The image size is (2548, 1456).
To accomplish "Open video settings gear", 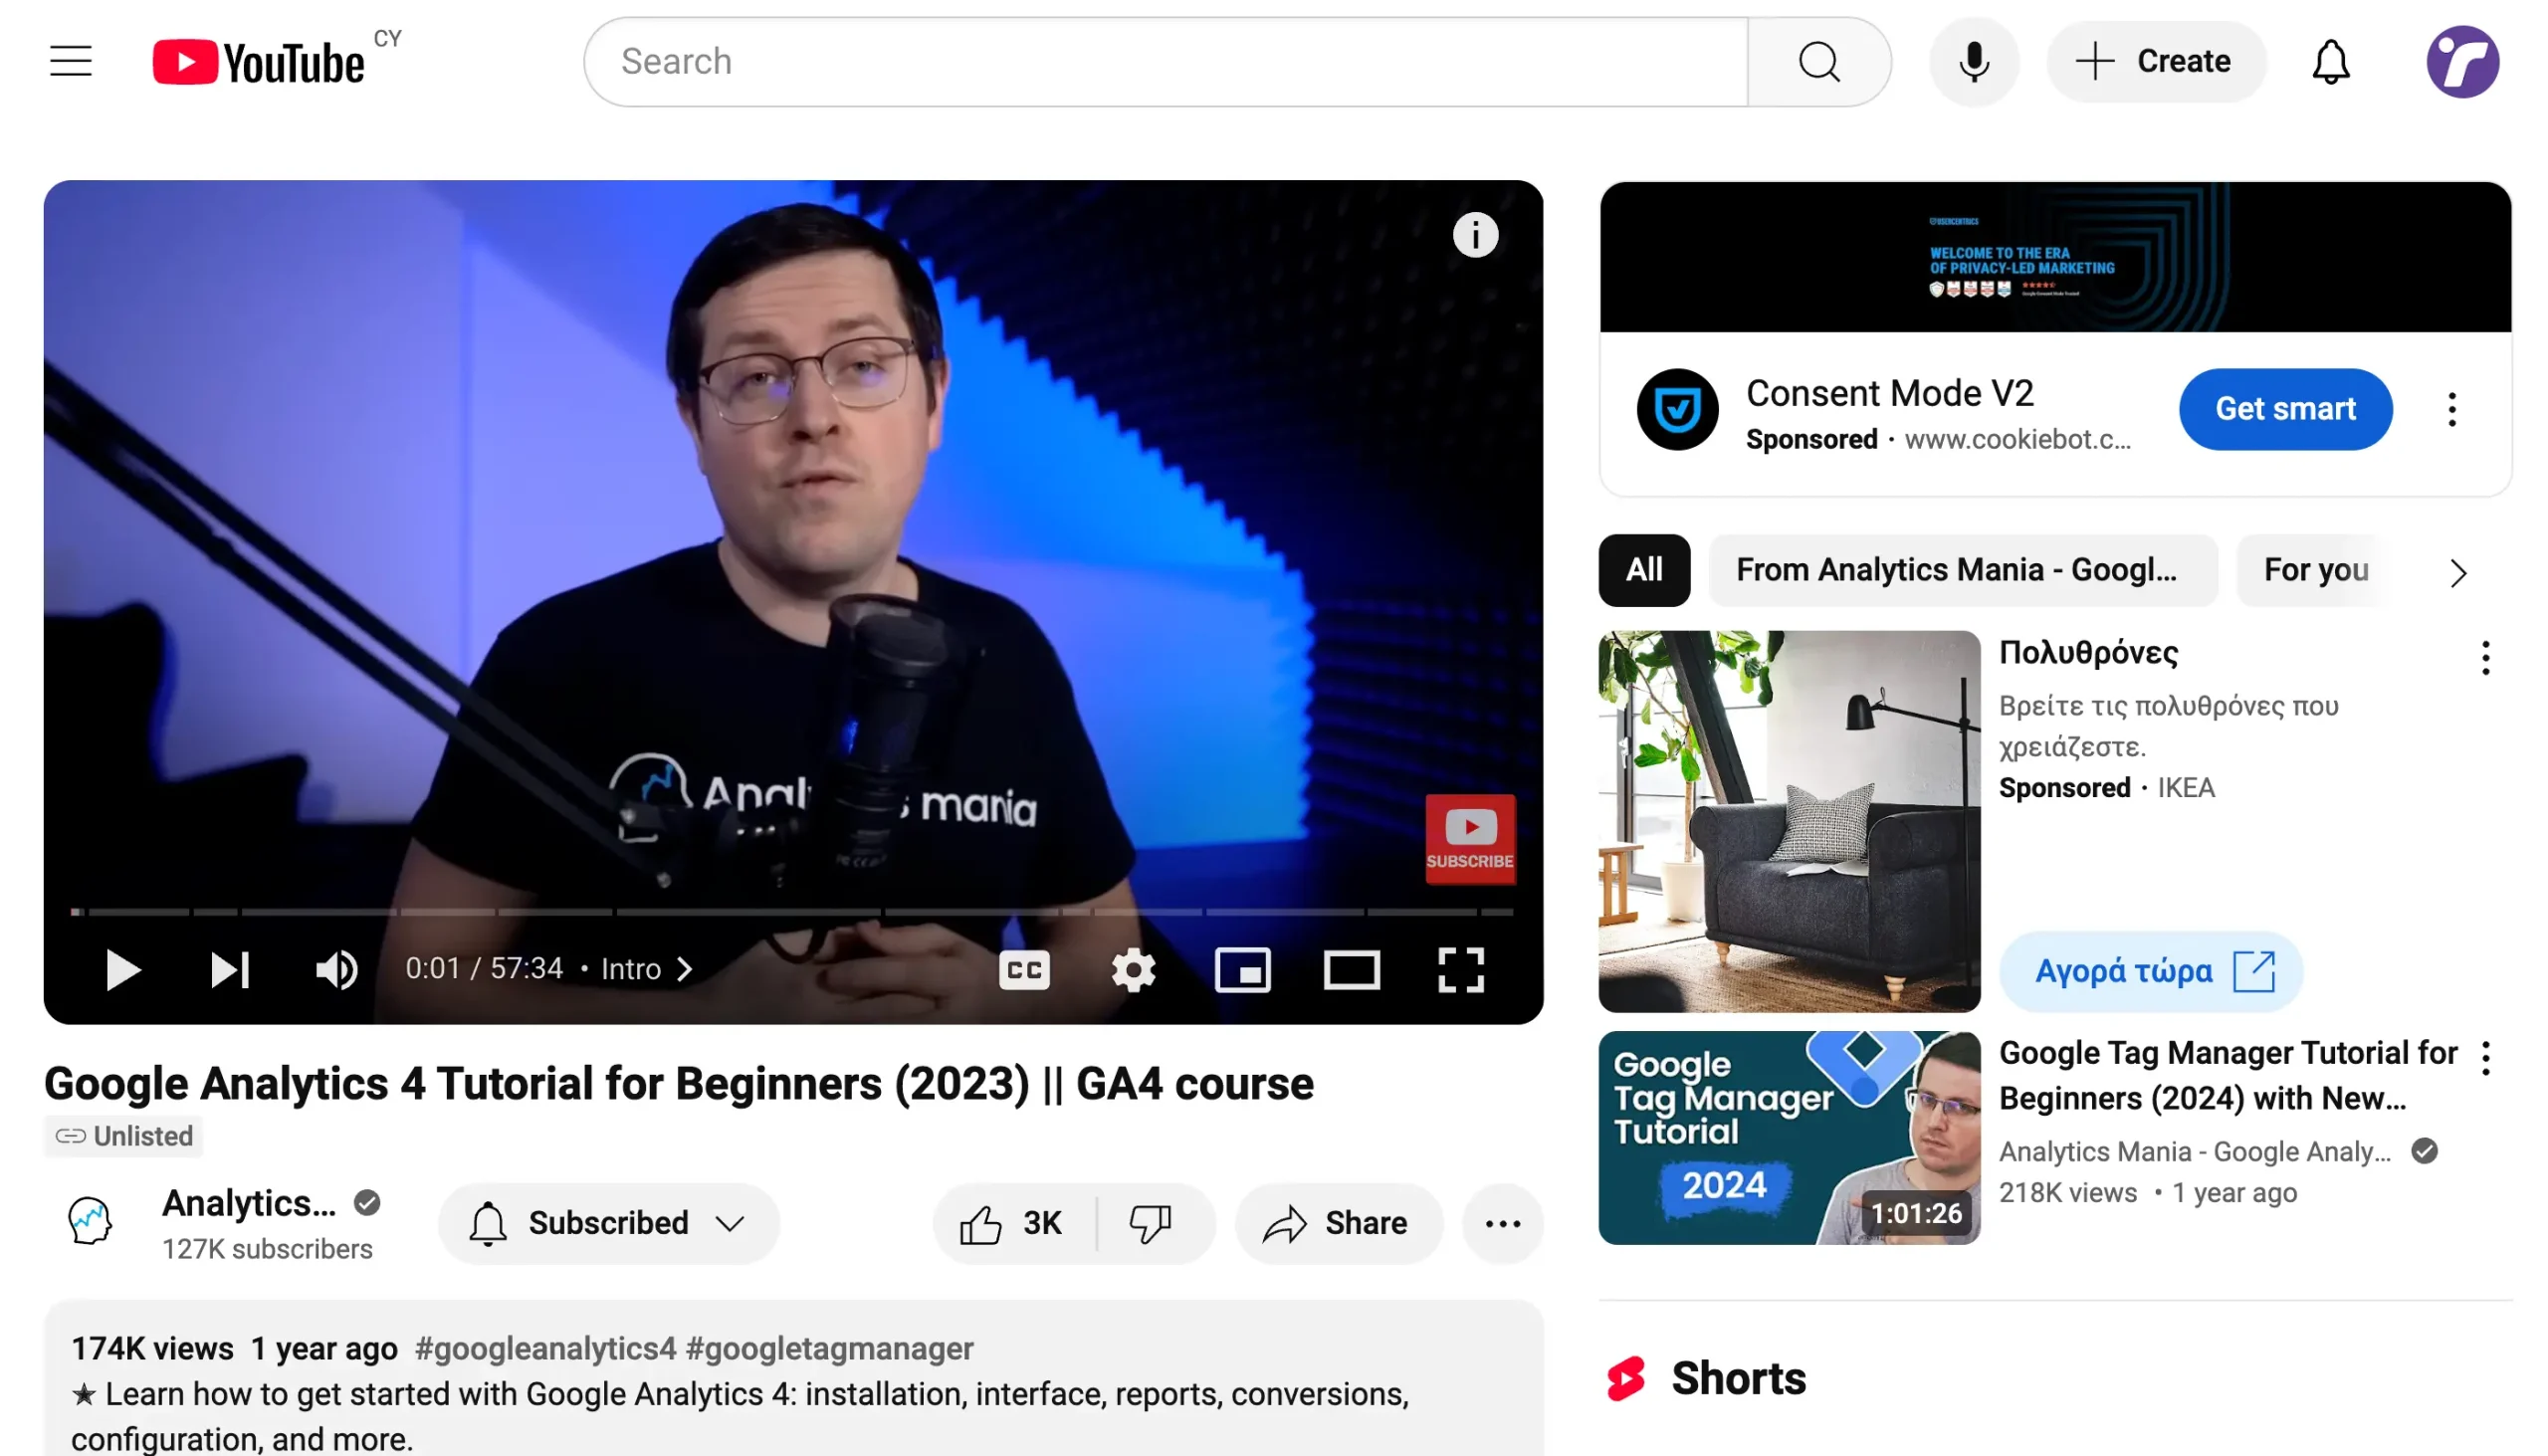I will point(1133,969).
